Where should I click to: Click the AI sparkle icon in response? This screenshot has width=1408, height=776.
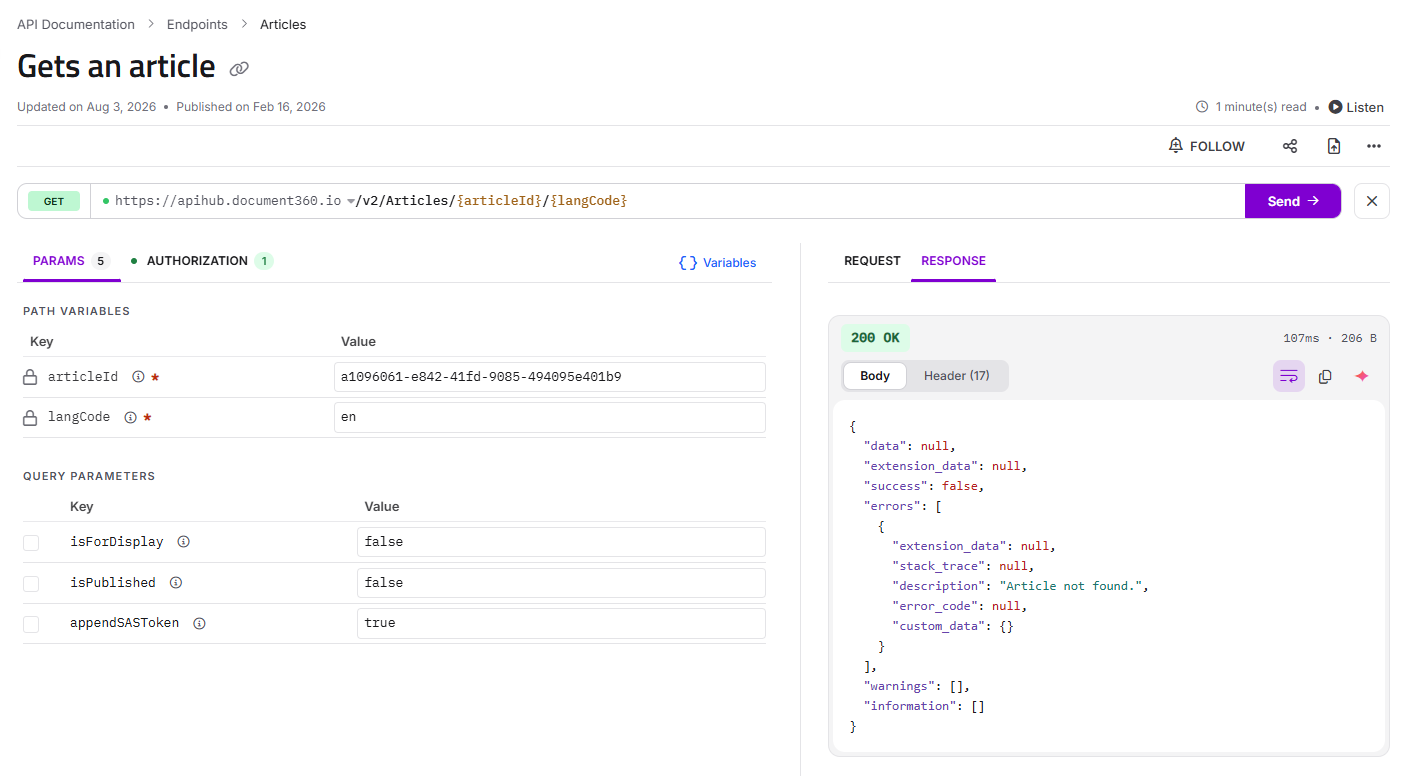click(x=1361, y=376)
